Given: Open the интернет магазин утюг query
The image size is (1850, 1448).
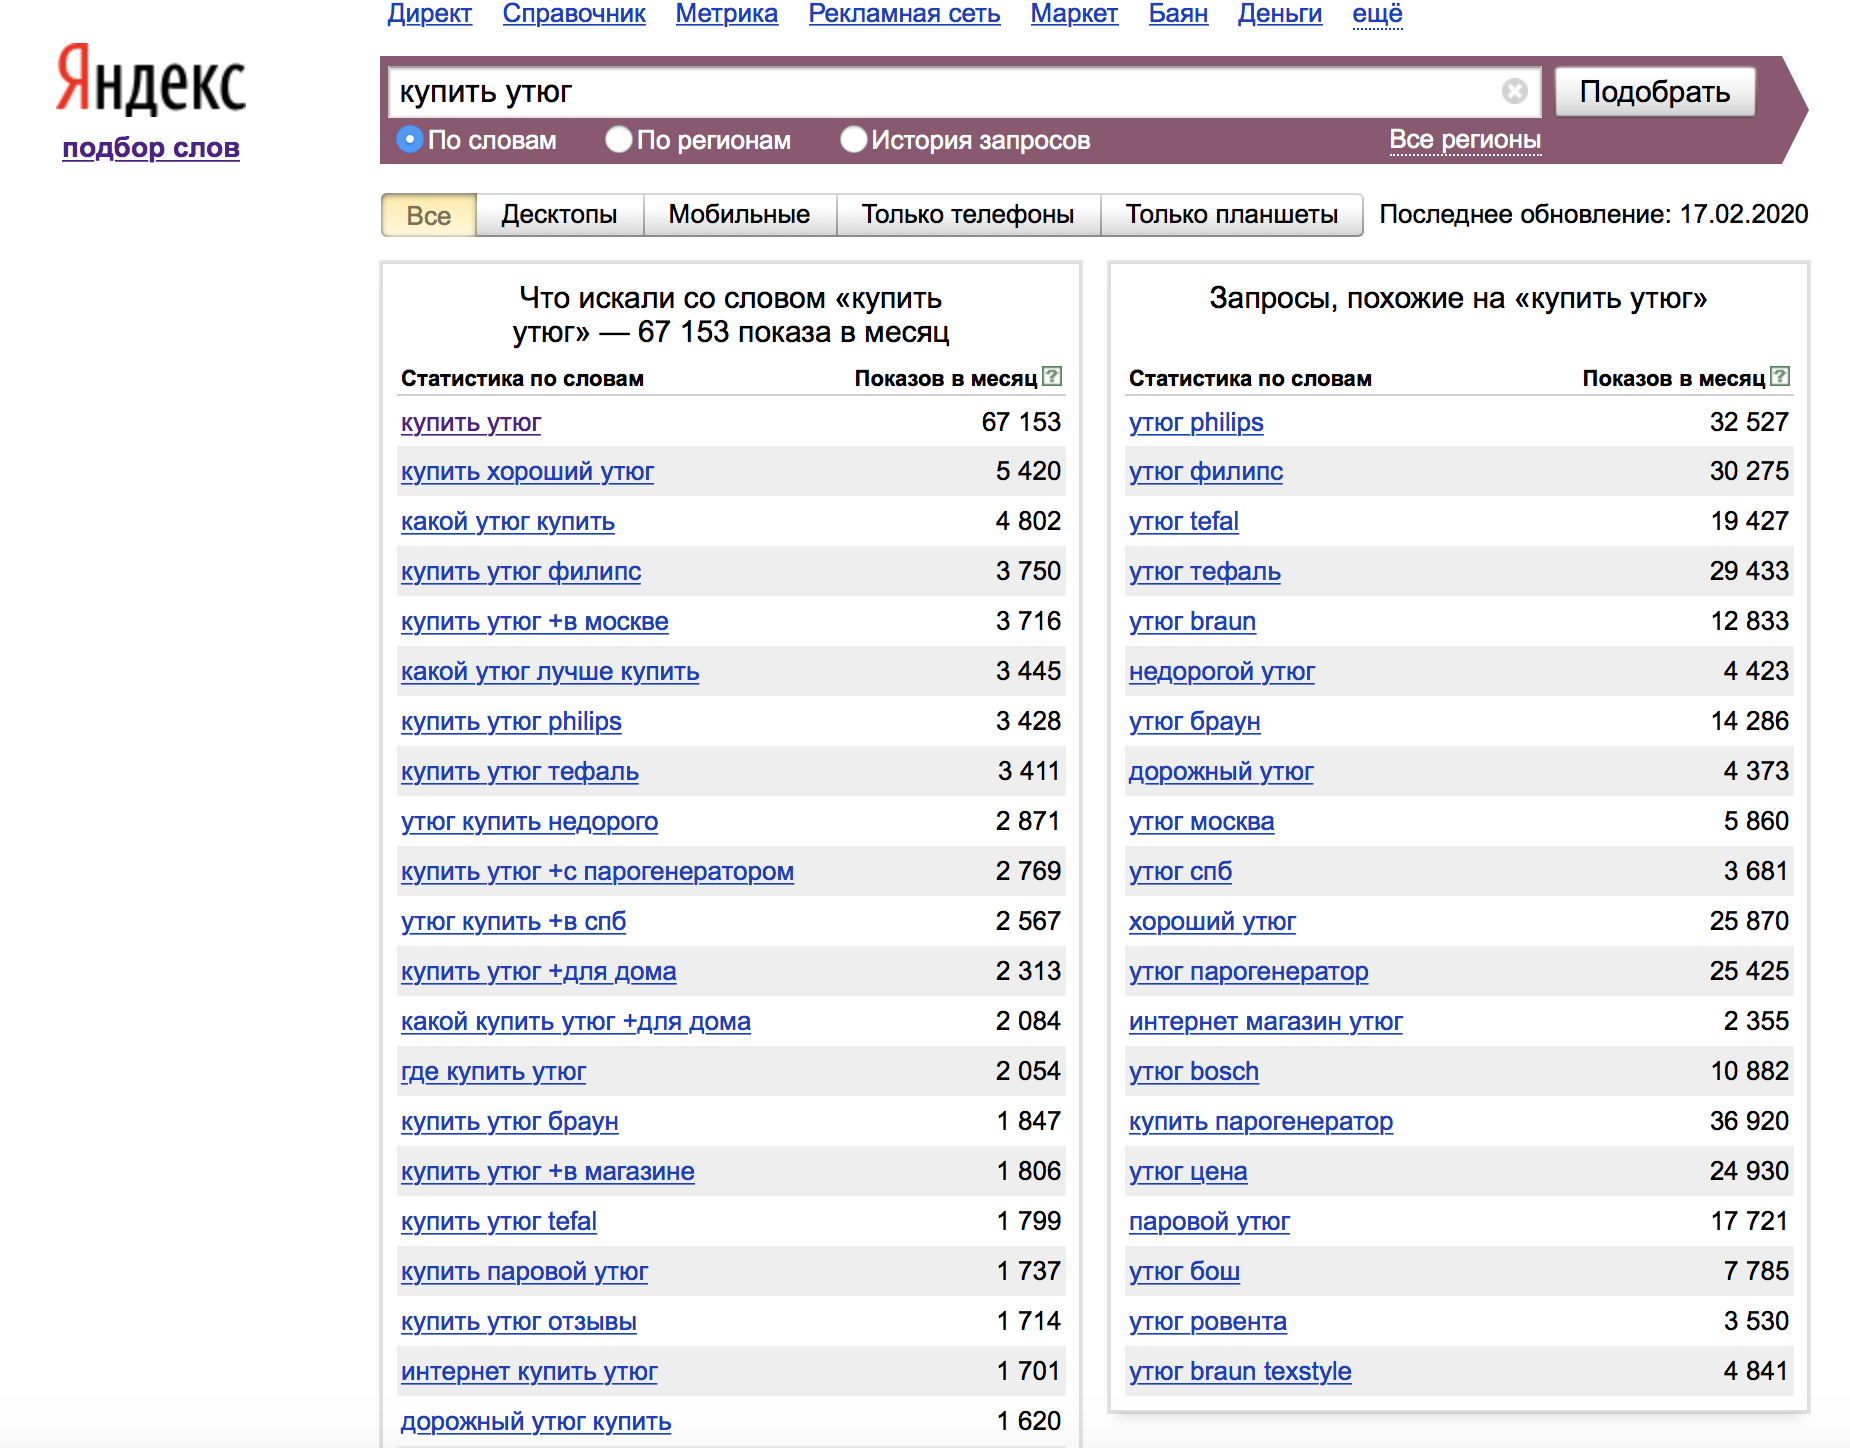Looking at the screenshot, I should (x=1265, y=1022).
